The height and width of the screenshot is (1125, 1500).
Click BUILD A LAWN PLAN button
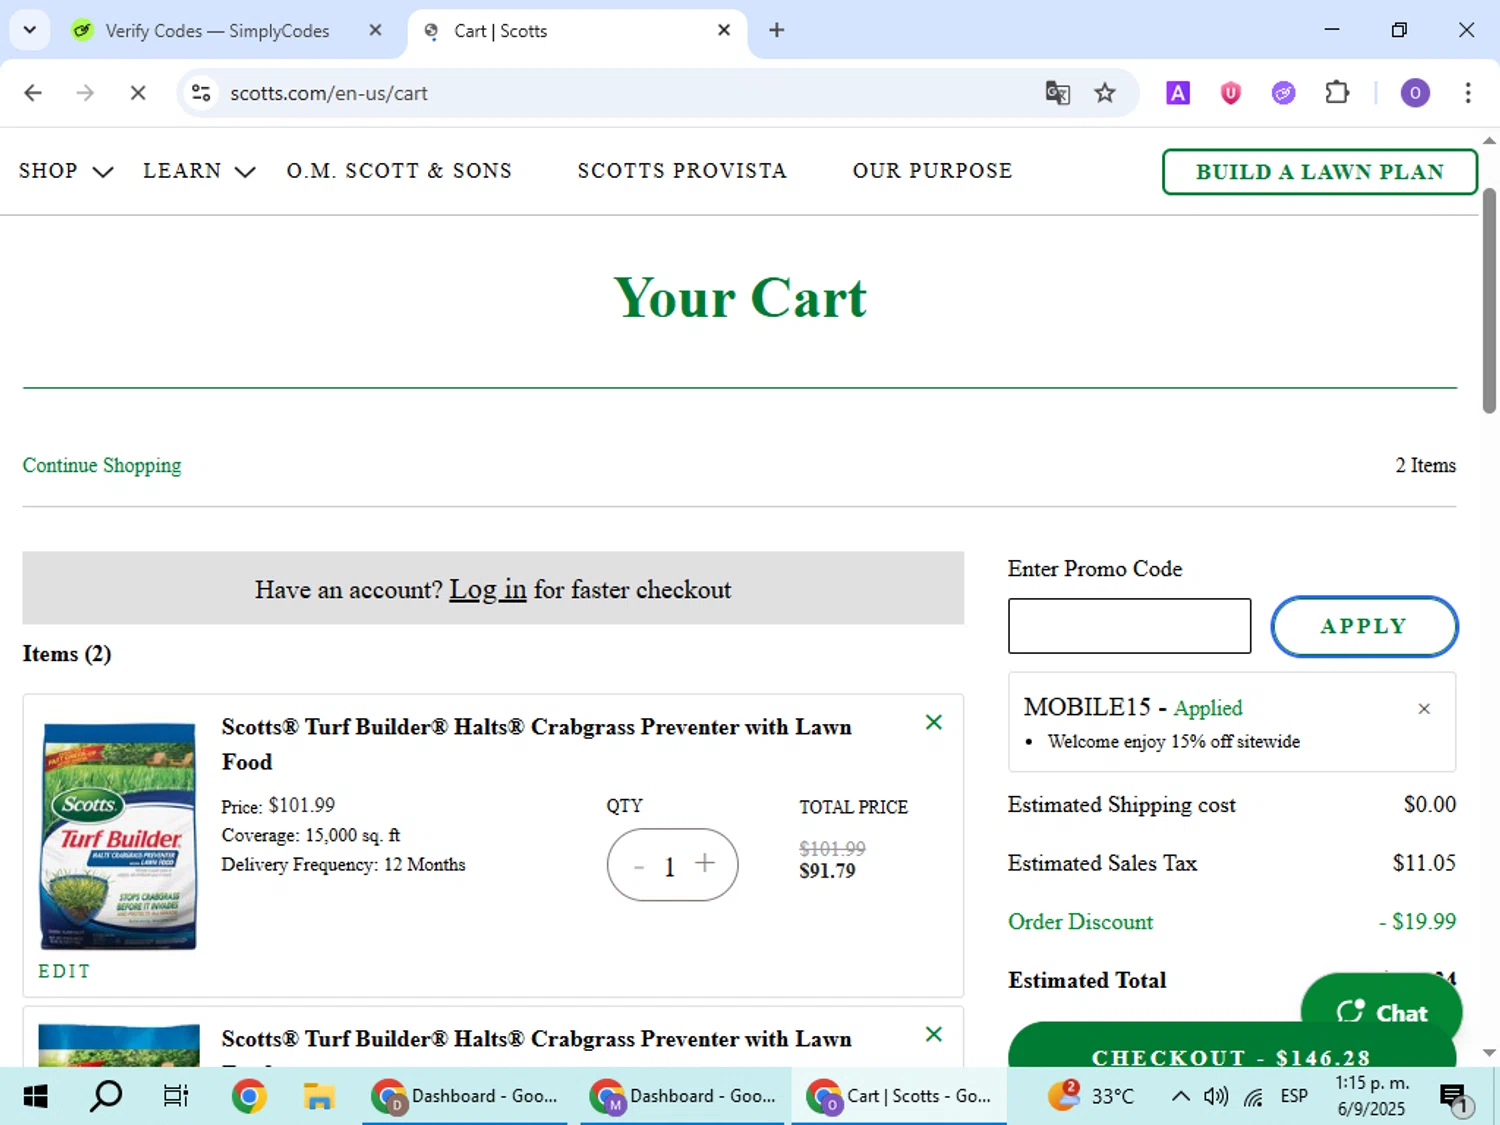pyautogui.click(x=1320, y=172)
